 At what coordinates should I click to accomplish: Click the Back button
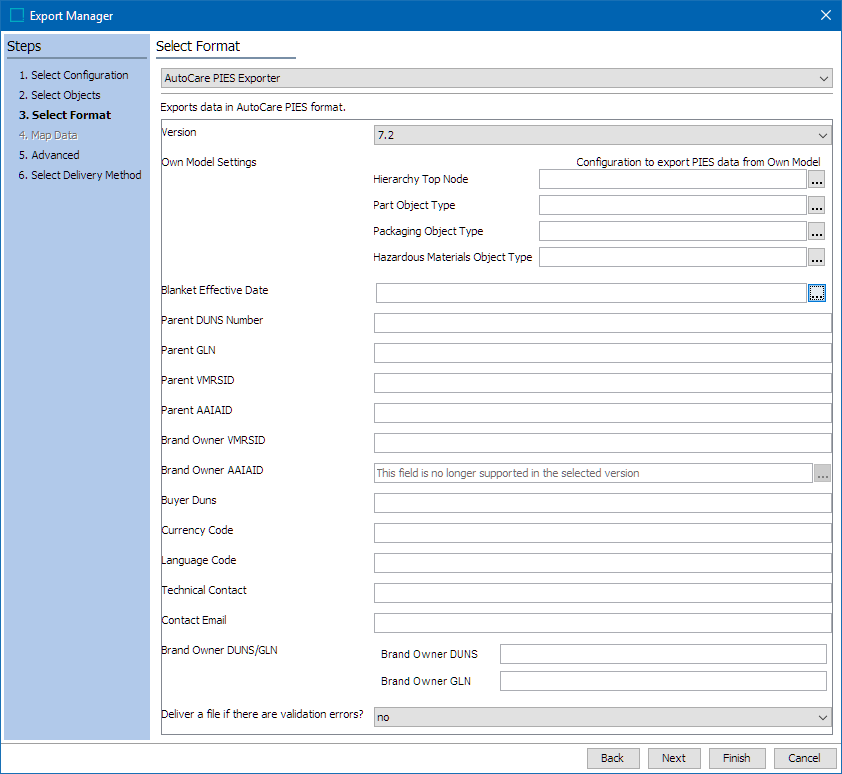pos(613,758)
